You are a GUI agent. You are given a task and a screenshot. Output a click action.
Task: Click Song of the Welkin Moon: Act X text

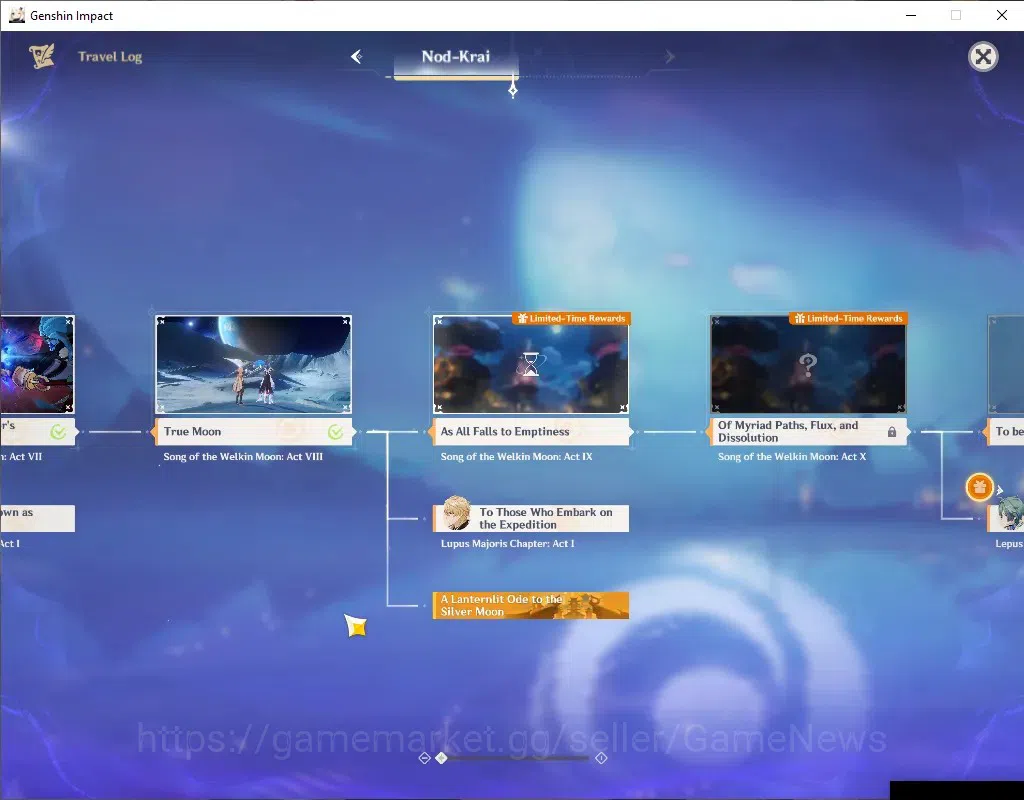click(x=792, y=456)
